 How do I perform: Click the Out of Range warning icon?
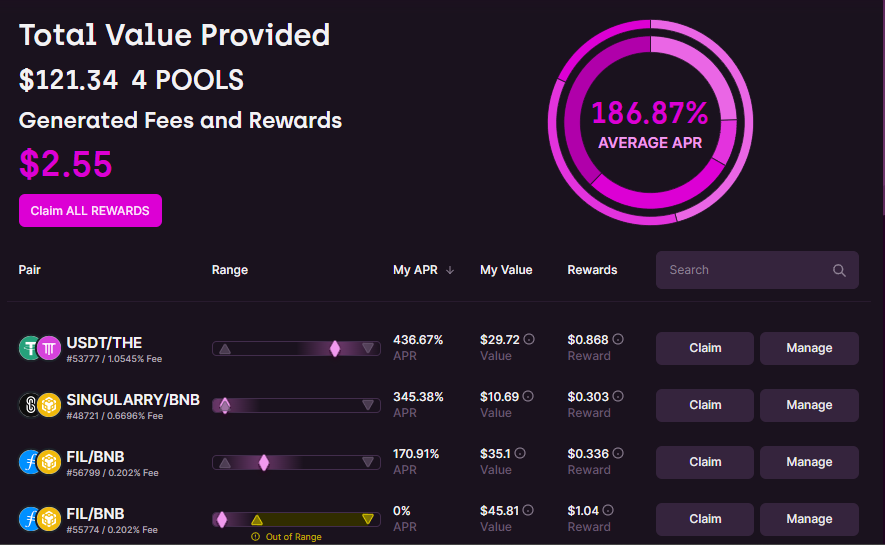coord(255,537)
